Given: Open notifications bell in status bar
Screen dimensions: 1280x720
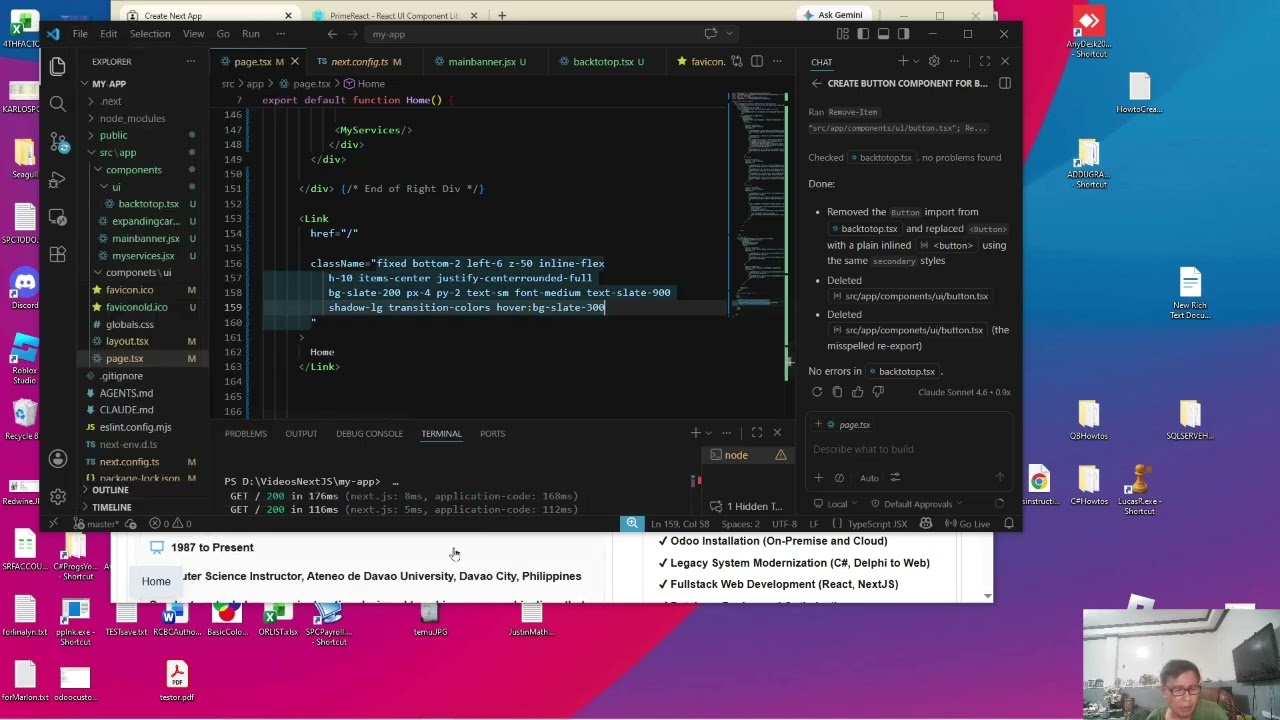Looking at the screenshot, I should 1008,524.
